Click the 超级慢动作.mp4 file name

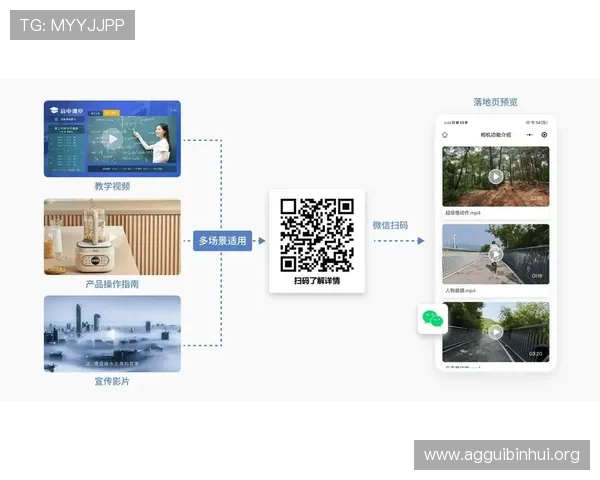coord(463,212)
